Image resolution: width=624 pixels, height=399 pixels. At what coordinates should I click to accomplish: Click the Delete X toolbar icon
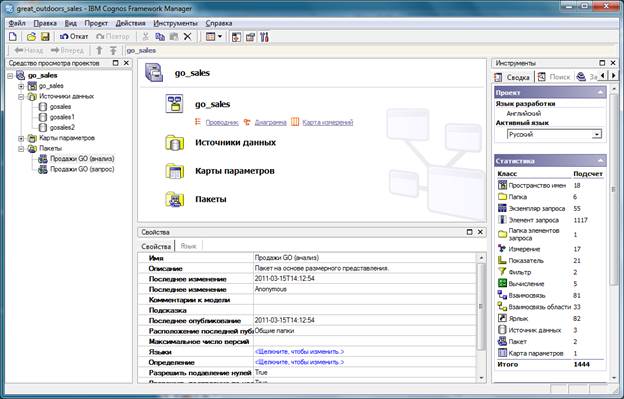187,37
